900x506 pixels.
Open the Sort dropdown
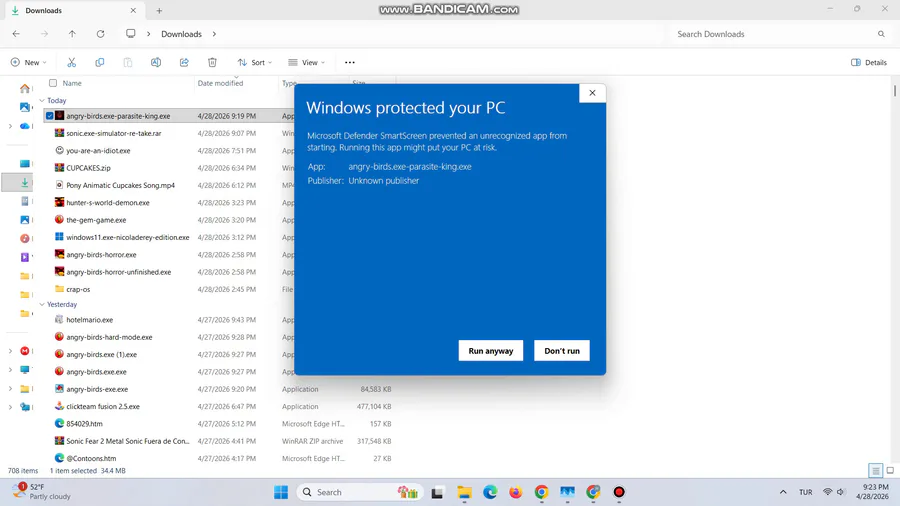click(x=255, y=62)
